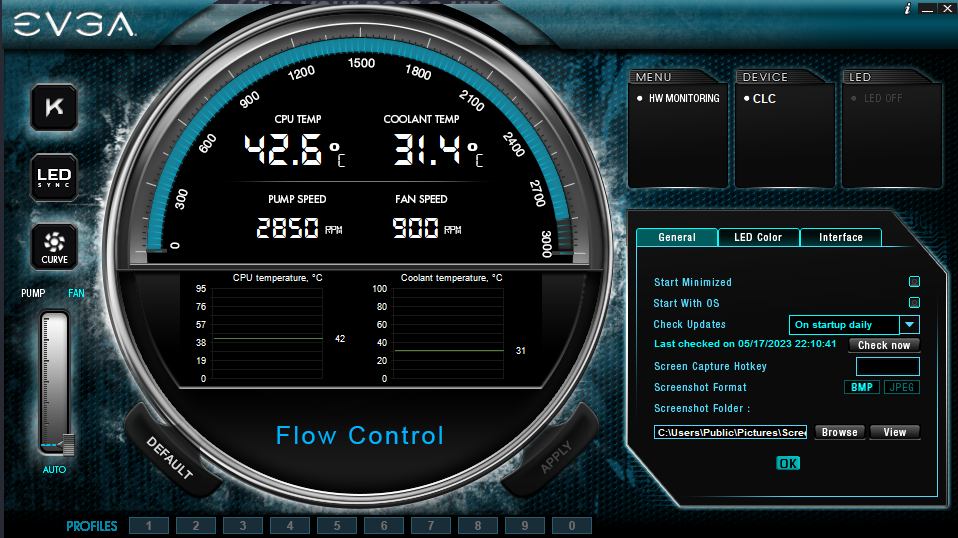This screenshot has width=958, height=538.
Task: Click View screenshot folder button
Action: [x=894, y=432]
